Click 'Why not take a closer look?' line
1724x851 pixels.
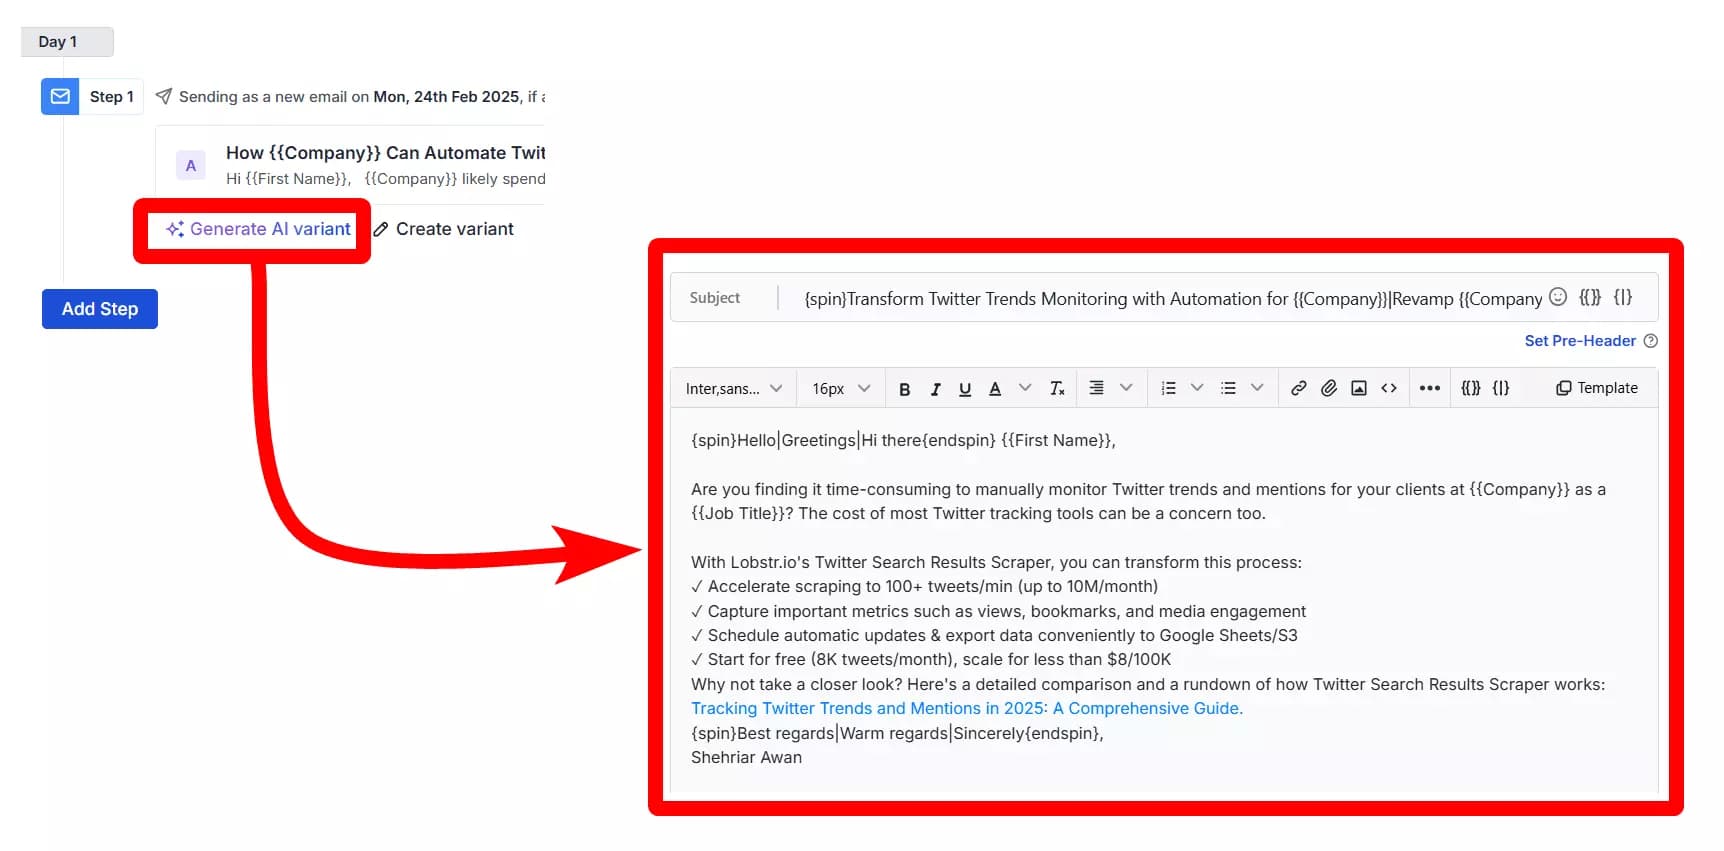pyautogui.click(x=1148, y=684)
